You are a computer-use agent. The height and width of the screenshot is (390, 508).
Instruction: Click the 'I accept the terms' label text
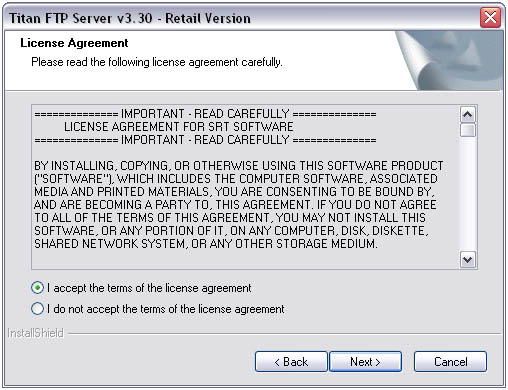click(149, 288)
